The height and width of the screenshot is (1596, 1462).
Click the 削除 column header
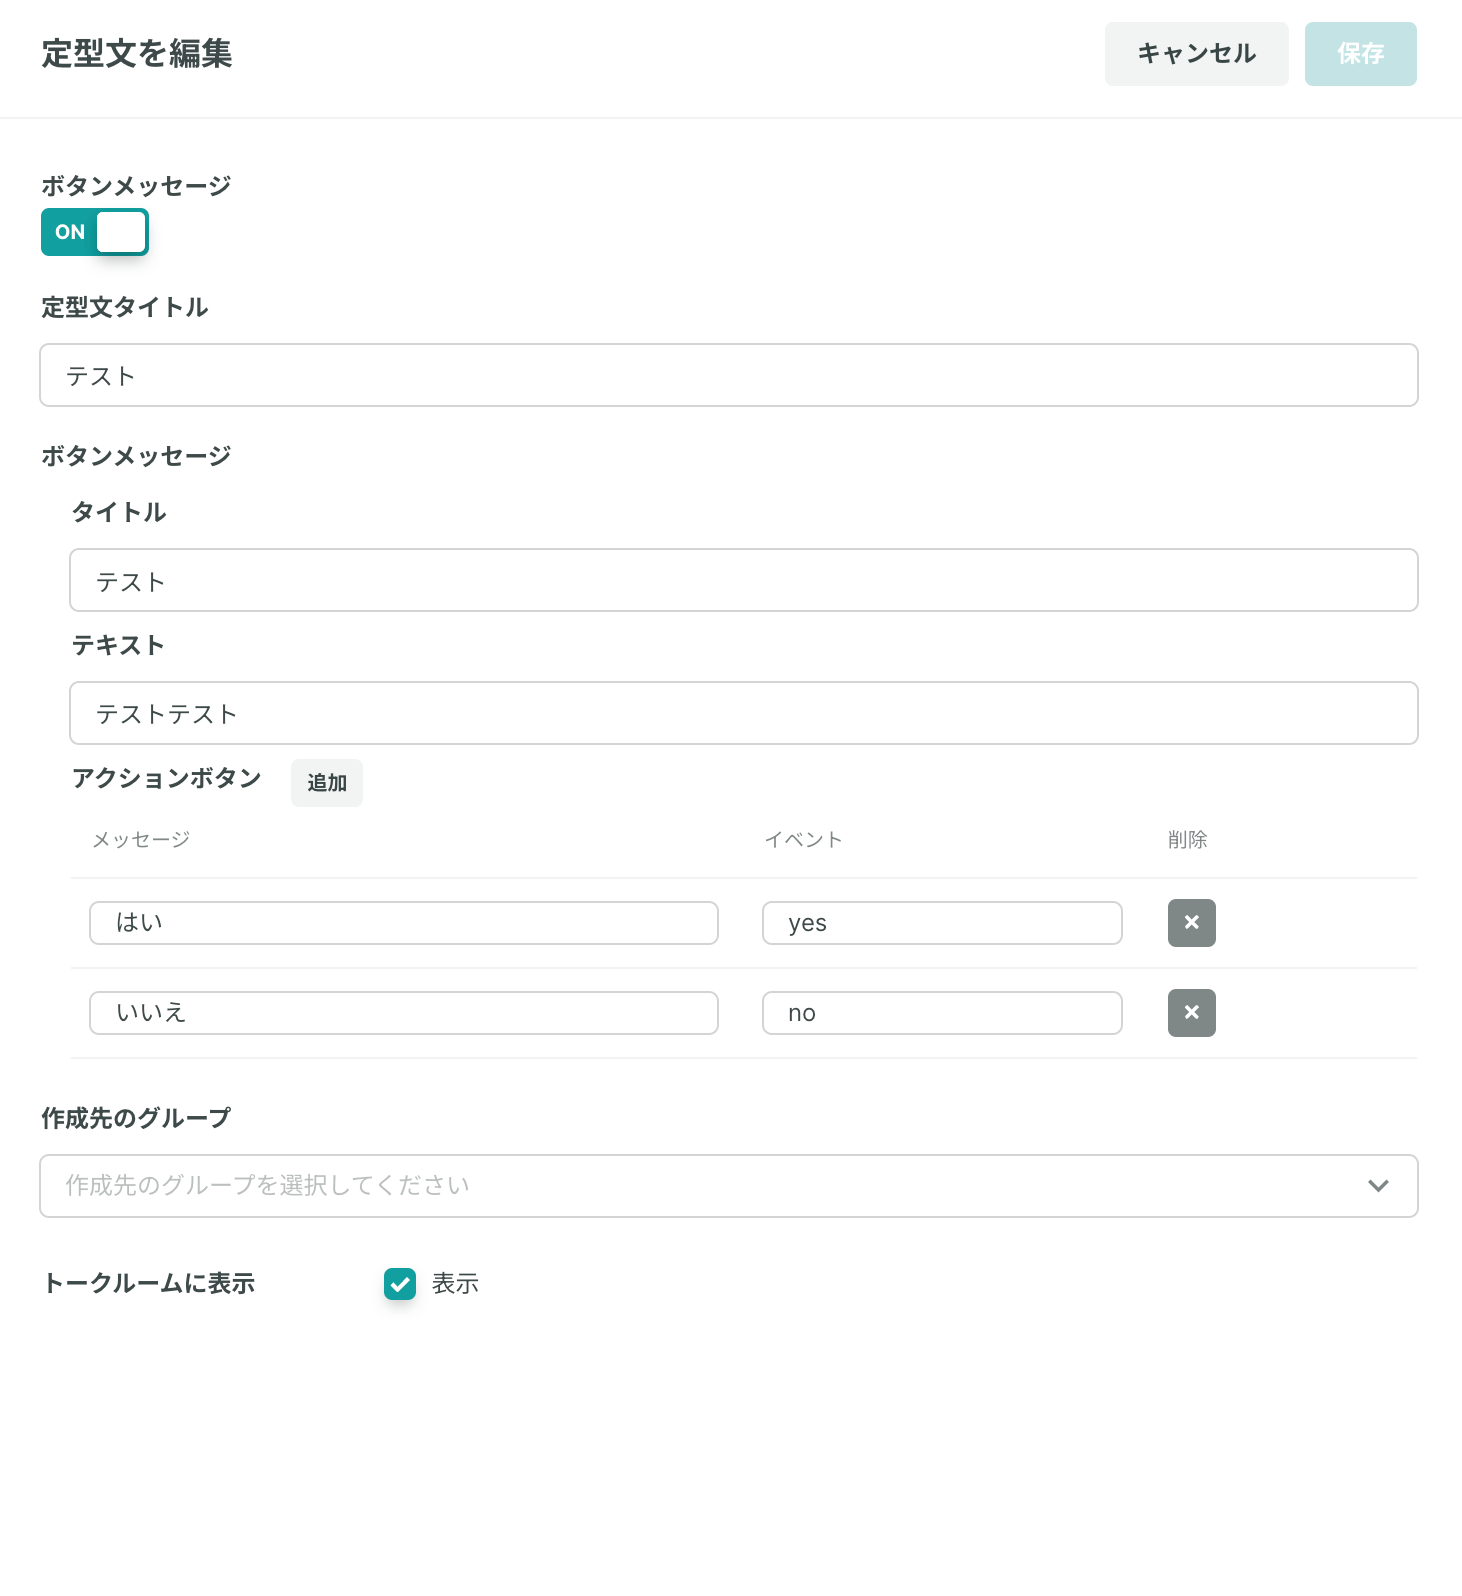point(1187,840)
